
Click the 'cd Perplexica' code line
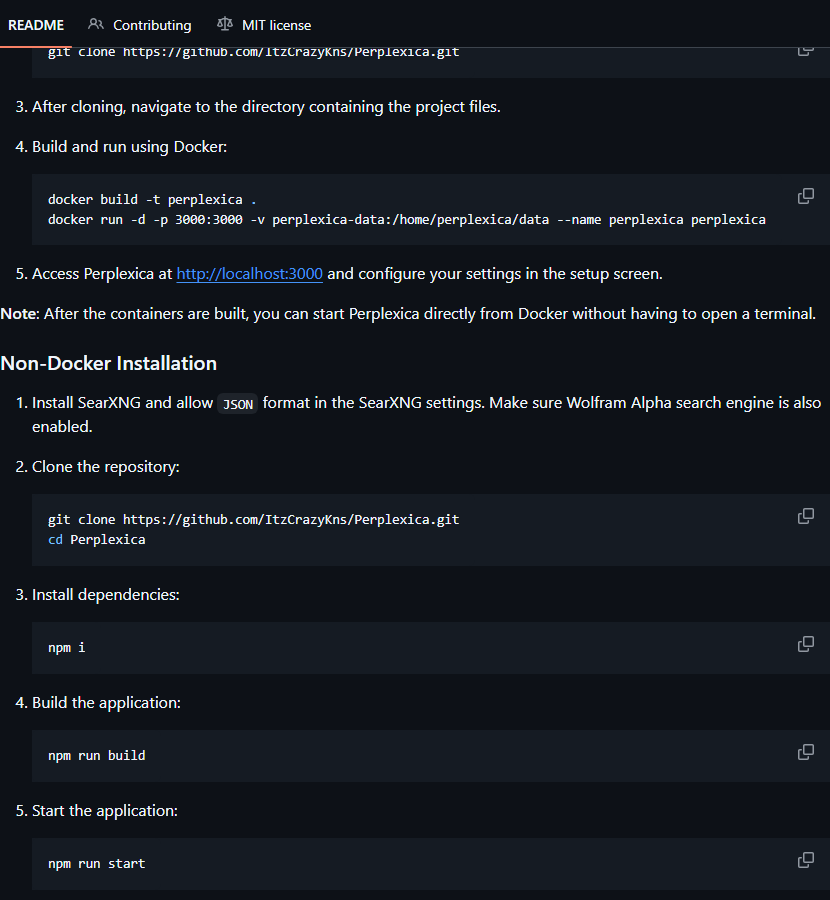(97, 539)
